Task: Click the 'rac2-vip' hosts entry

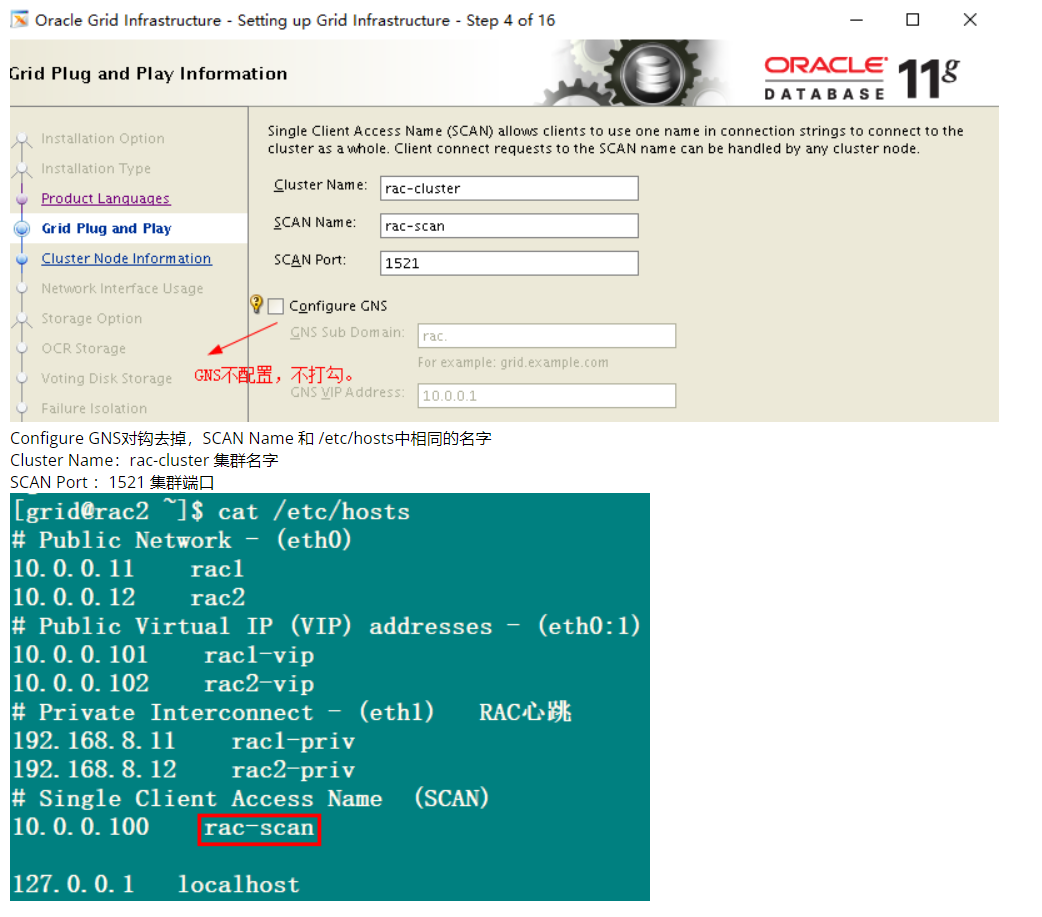Action: (x=259, y=684)
